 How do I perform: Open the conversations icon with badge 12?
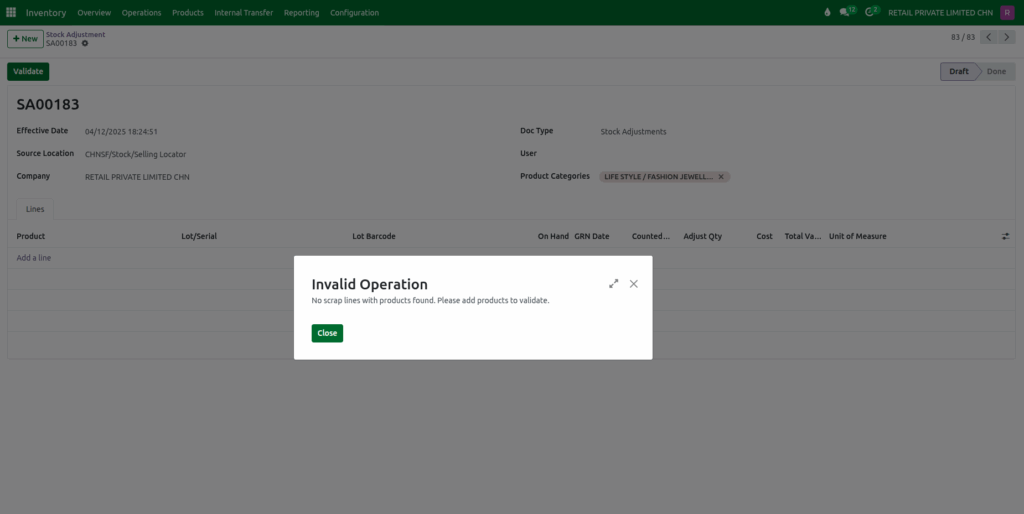847,12
